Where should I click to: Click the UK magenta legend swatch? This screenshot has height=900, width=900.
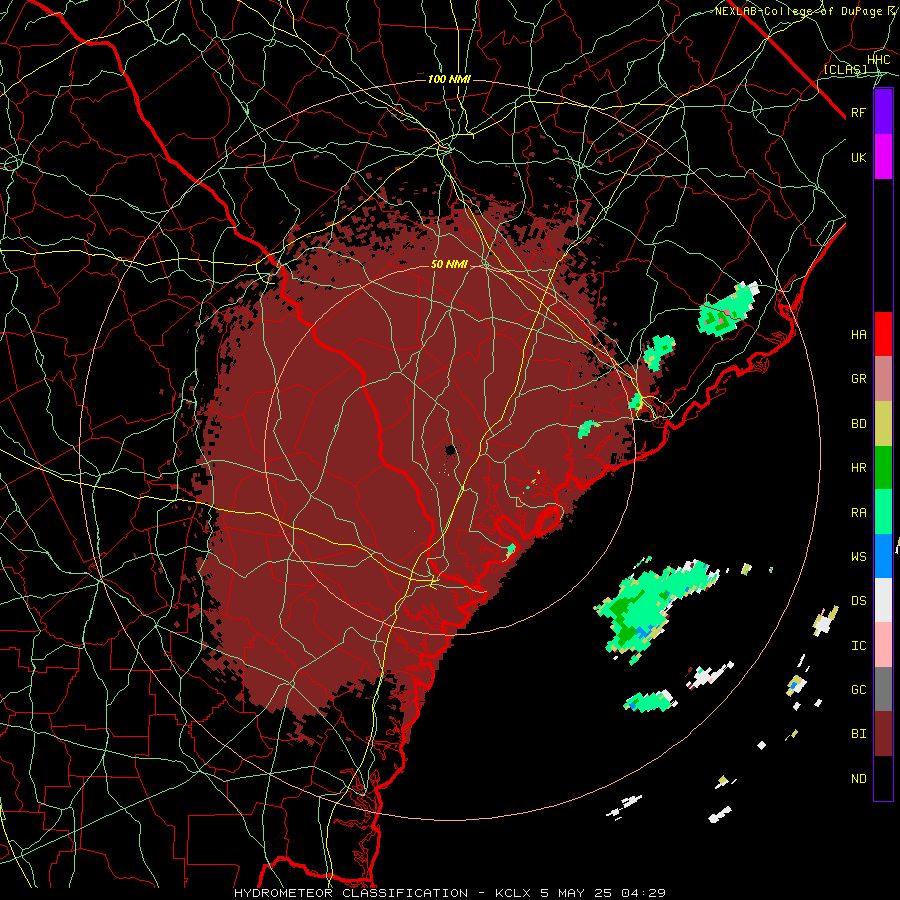click(x=883, y=157)
